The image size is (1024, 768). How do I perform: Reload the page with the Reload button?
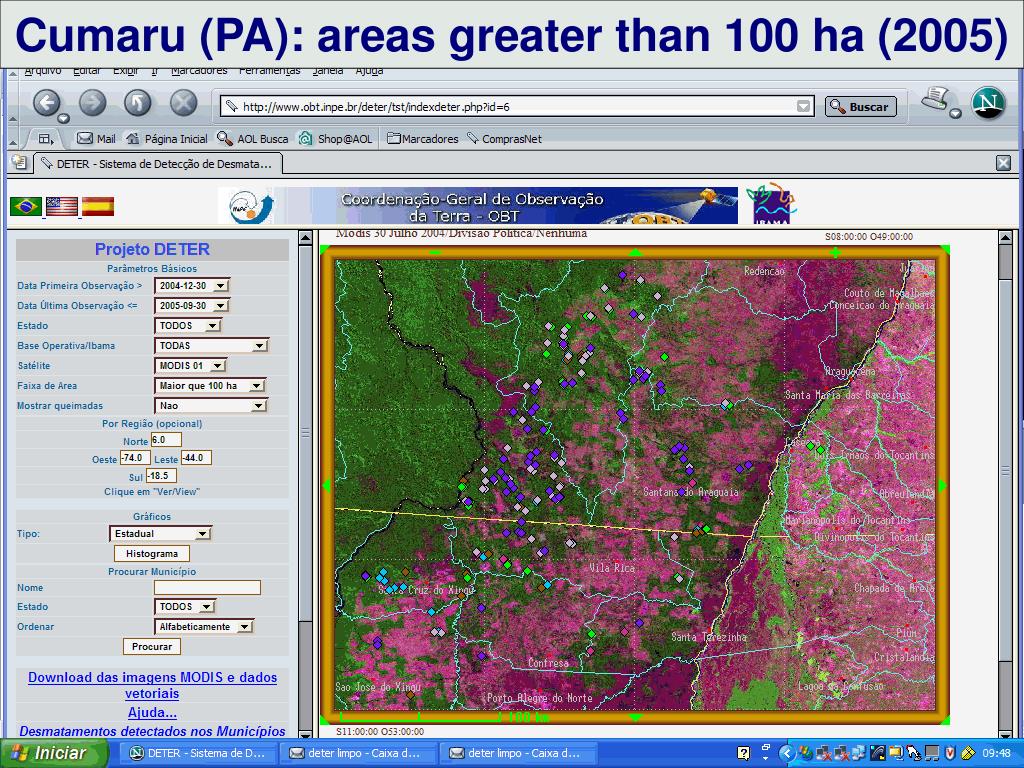[138, 103]
